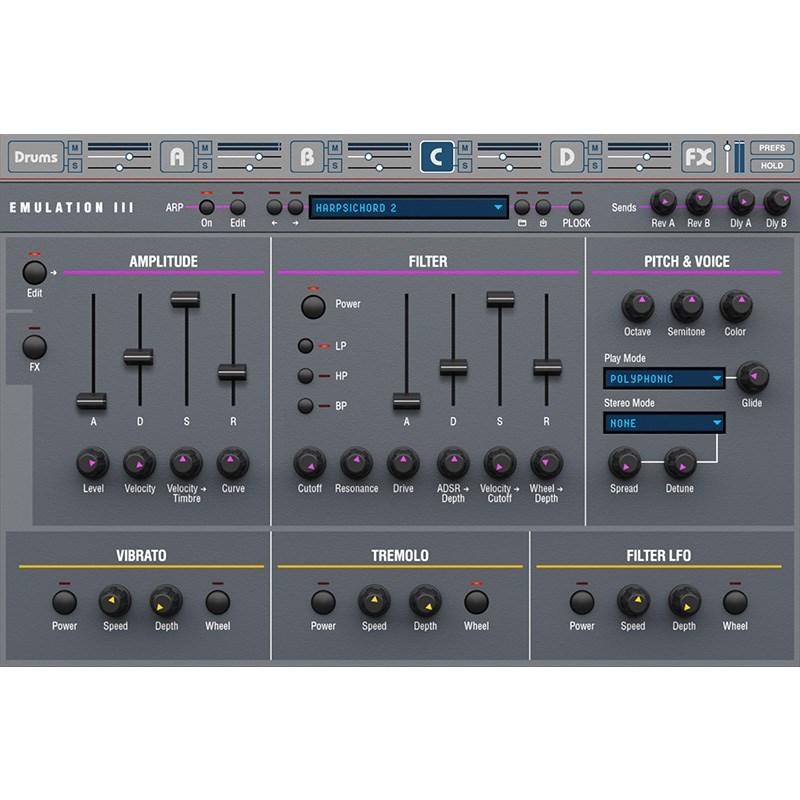Image resolution: width=800 pixels, height=800 pixels.
Task: Switch to instrument tab B
Action: pyautogui.click(x=306, y=155)
